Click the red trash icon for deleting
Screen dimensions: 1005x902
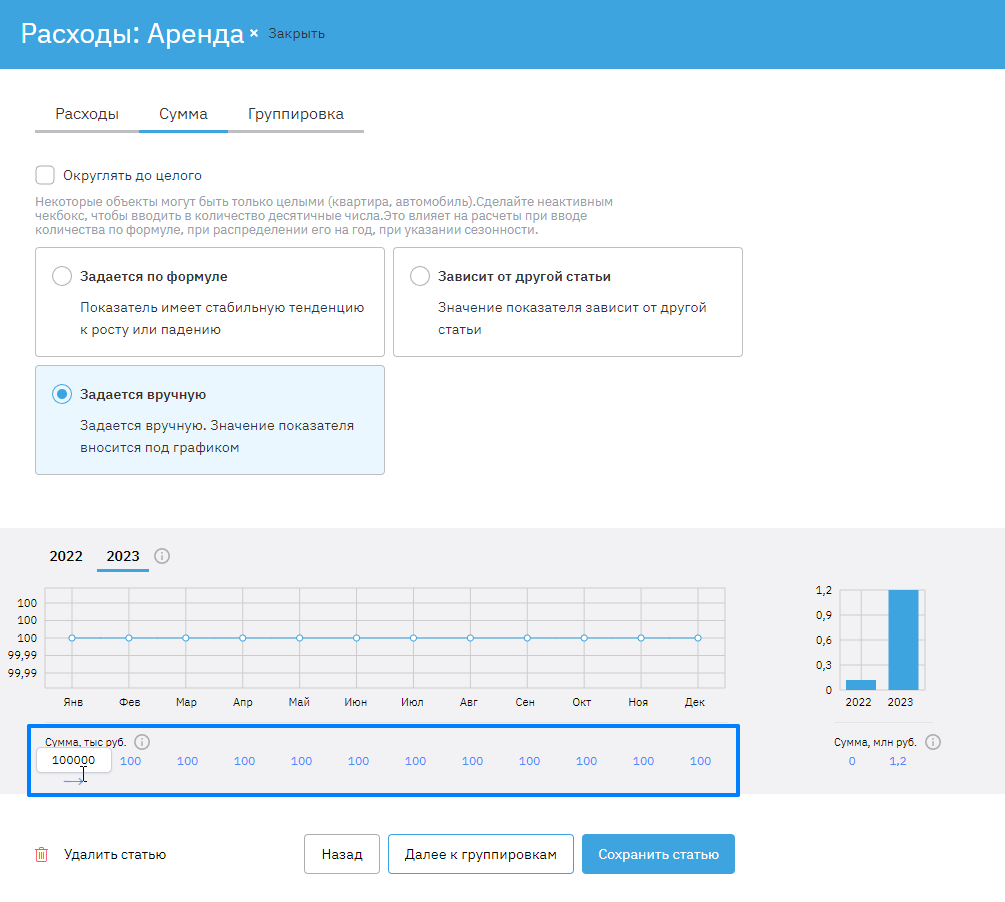[41, 855]
